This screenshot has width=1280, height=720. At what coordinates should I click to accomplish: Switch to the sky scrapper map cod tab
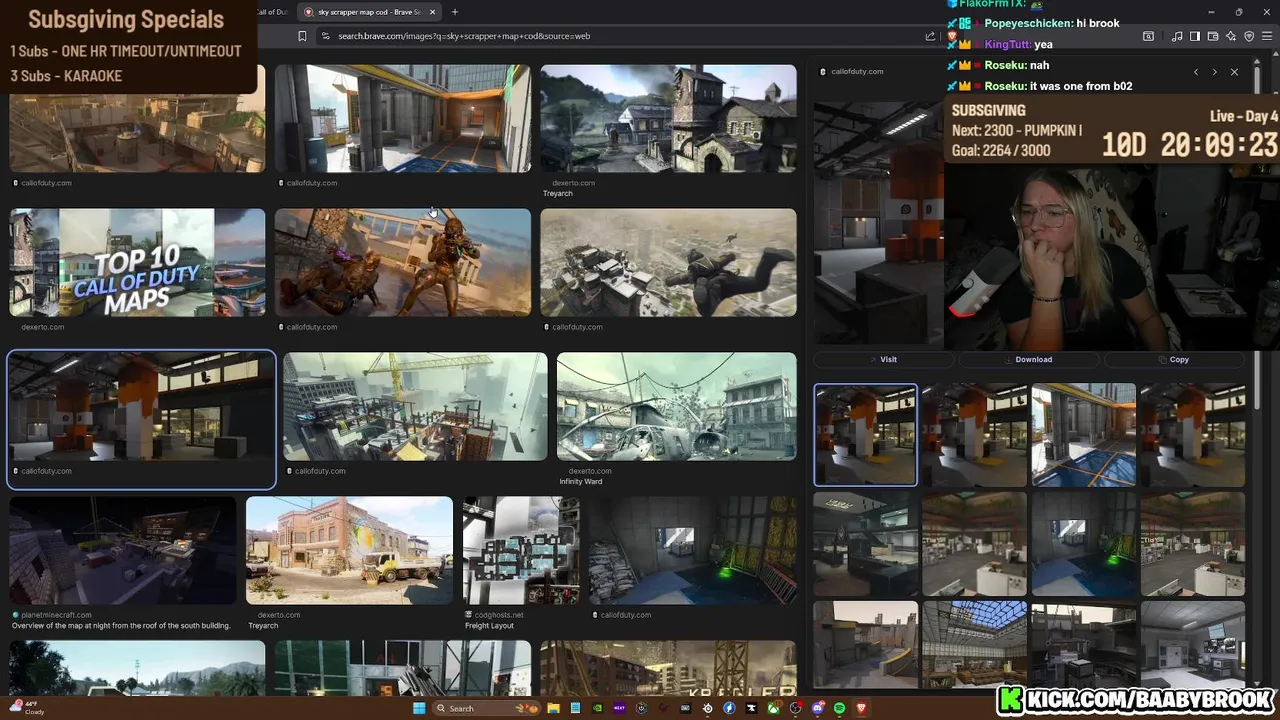point(369,12)
